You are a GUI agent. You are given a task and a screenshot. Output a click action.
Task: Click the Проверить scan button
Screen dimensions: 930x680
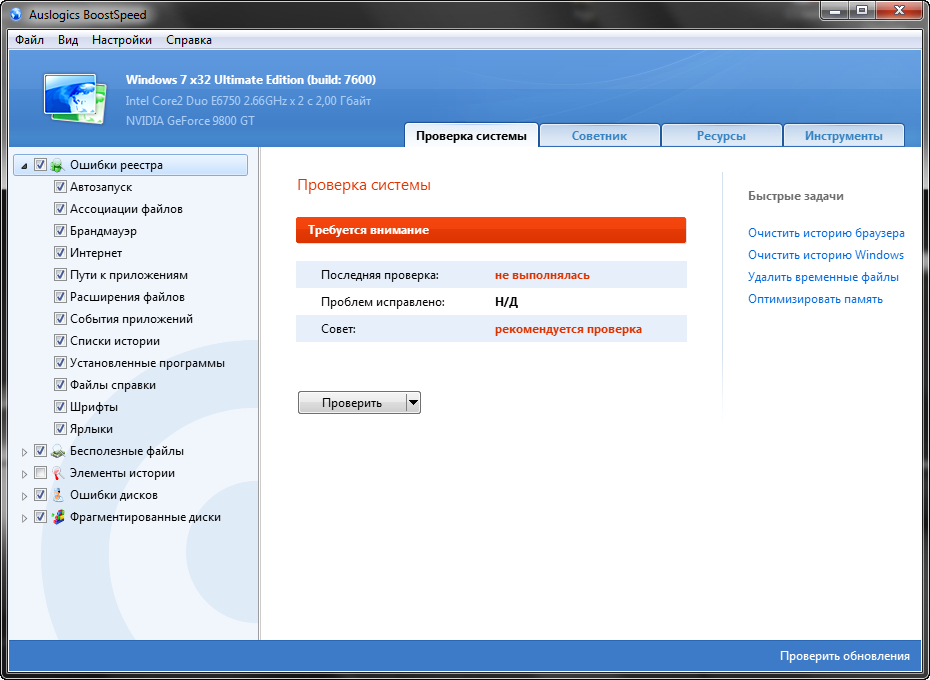(x=352, y=403)
